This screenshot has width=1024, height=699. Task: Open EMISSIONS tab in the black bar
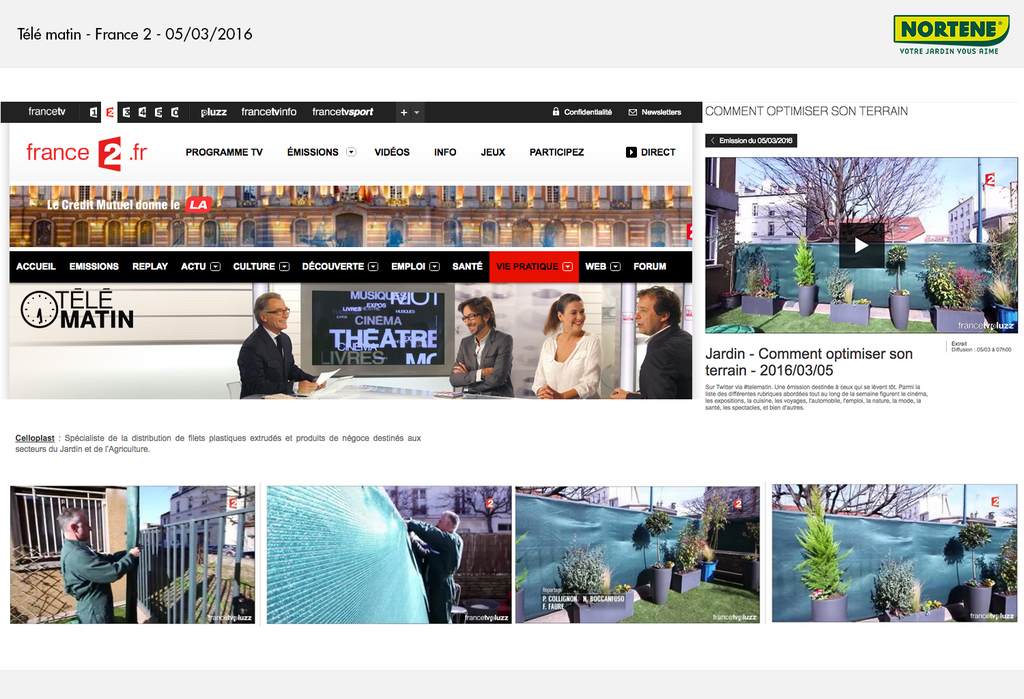[94, 267]
